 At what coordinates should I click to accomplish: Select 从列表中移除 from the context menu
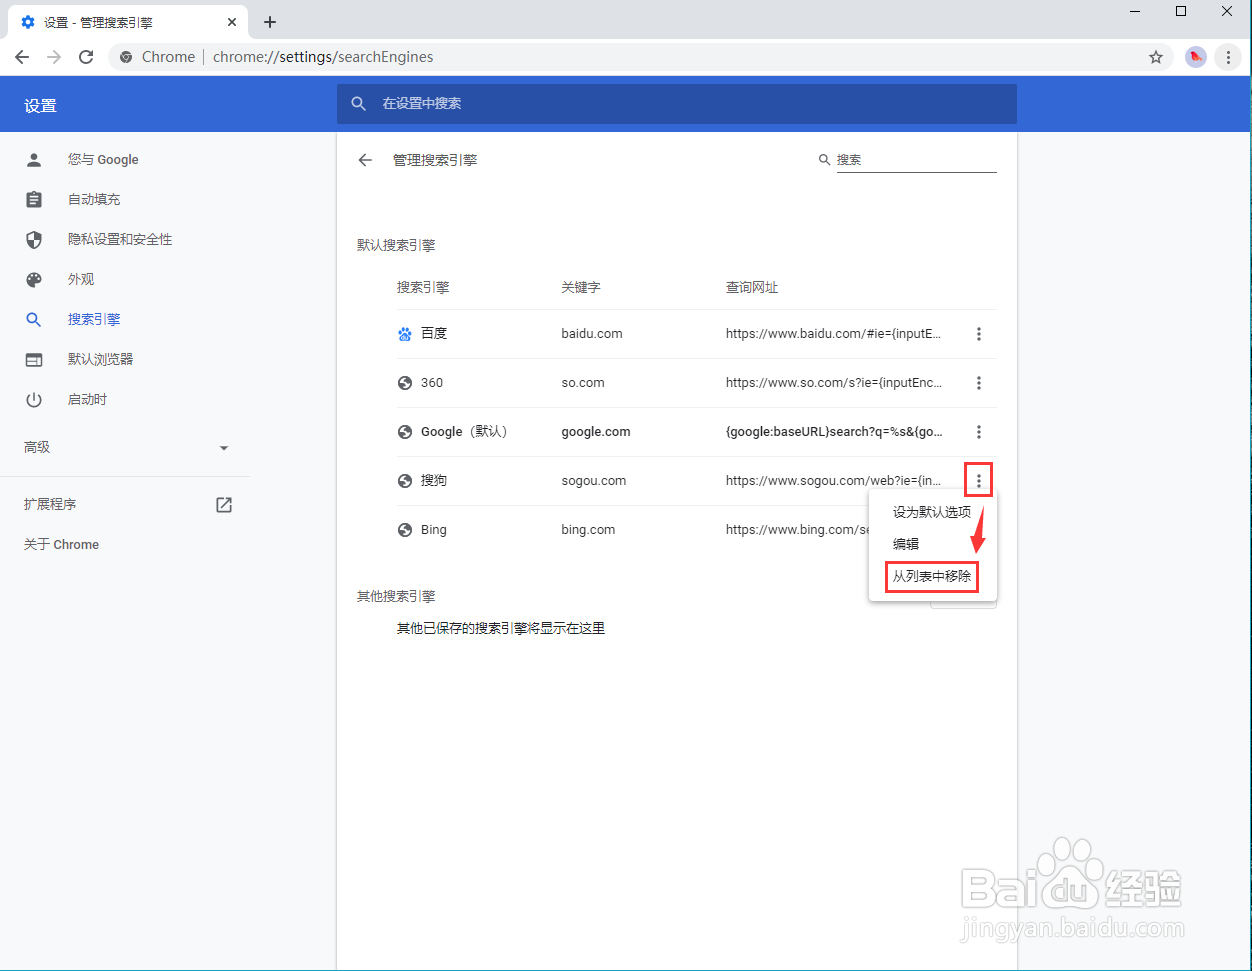click(x=932, y=576)
